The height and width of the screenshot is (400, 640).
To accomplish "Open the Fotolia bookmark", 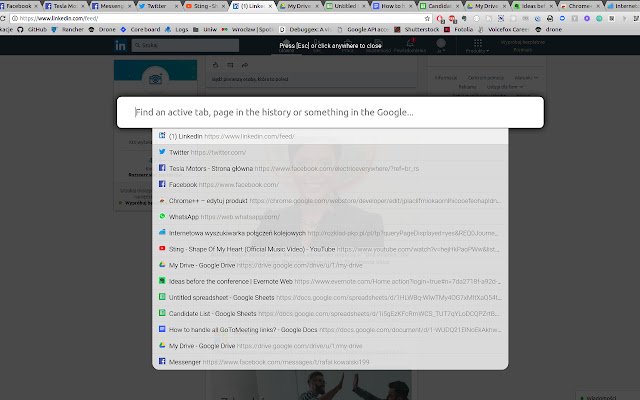I will click(x=458, y=29).
